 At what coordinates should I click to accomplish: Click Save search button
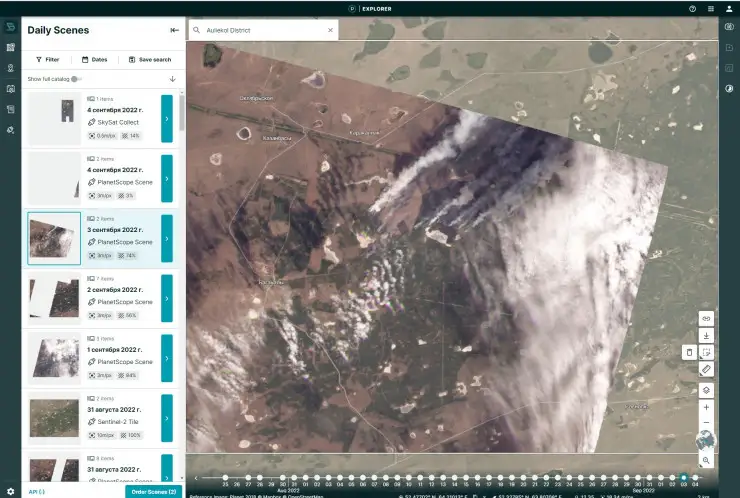150,59
